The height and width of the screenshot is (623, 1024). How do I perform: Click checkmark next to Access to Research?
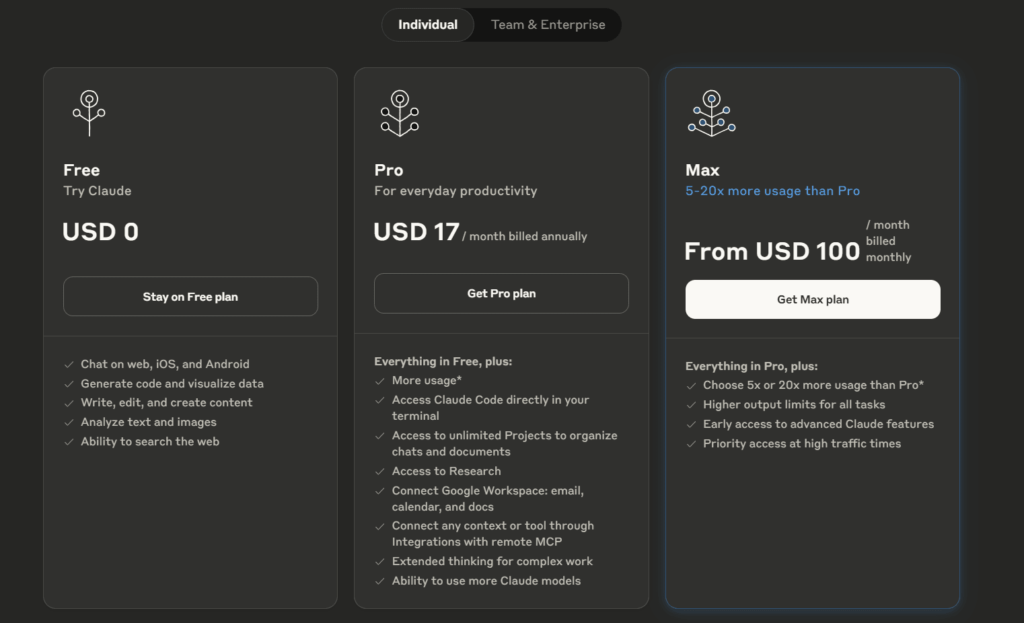(379, 471)
